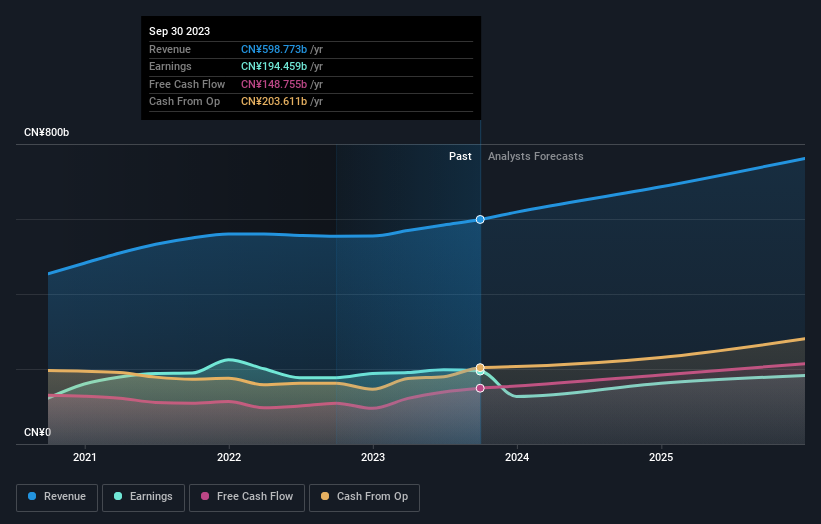Click the earnings value CN¥194.459b
Viewport: 821px width, 524px height.
coord(274,66)
